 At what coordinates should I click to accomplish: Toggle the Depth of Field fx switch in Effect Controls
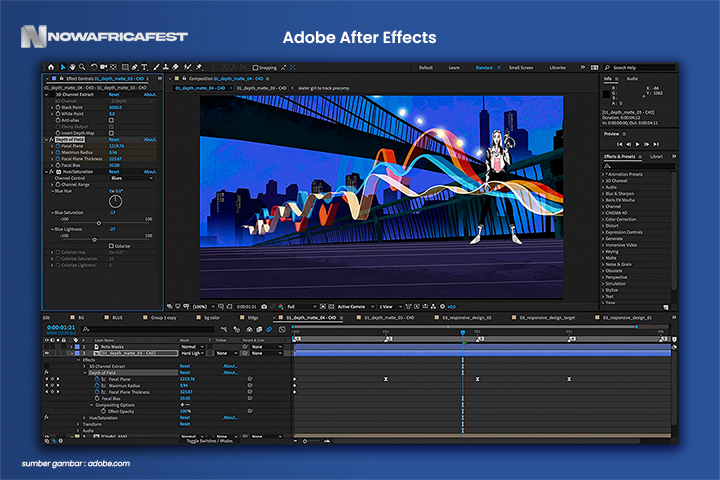pyautogui.click(x=51, y=139)
